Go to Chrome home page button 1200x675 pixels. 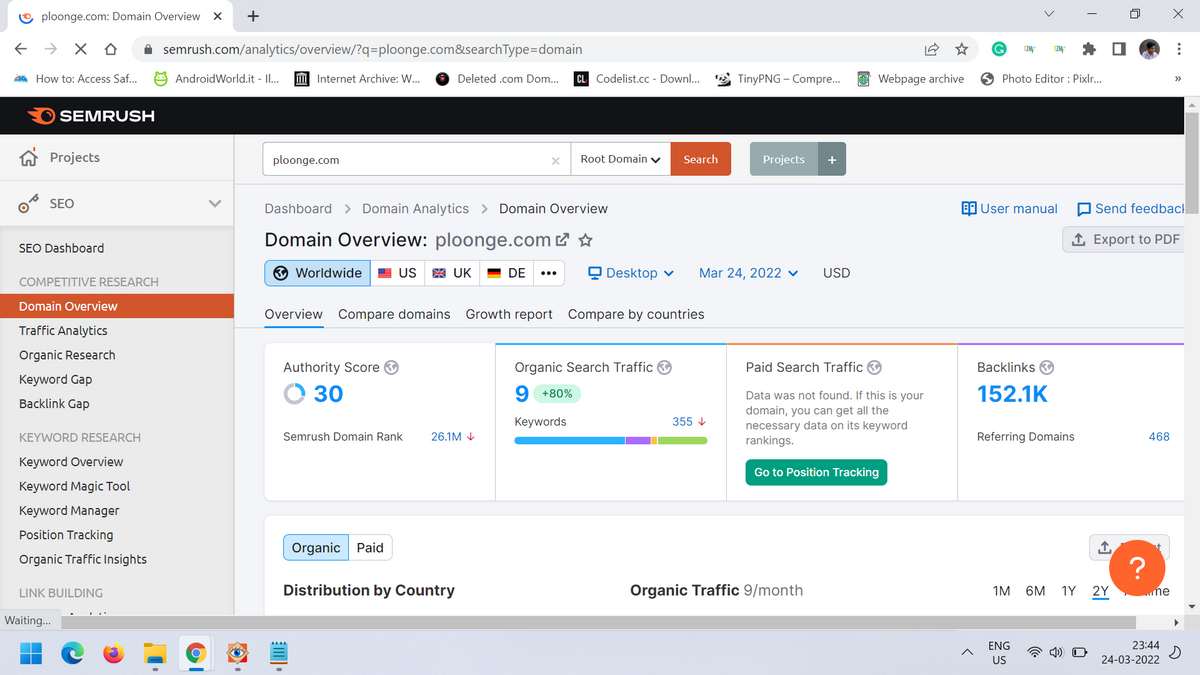pyautogui.click(x=111, y=49)
